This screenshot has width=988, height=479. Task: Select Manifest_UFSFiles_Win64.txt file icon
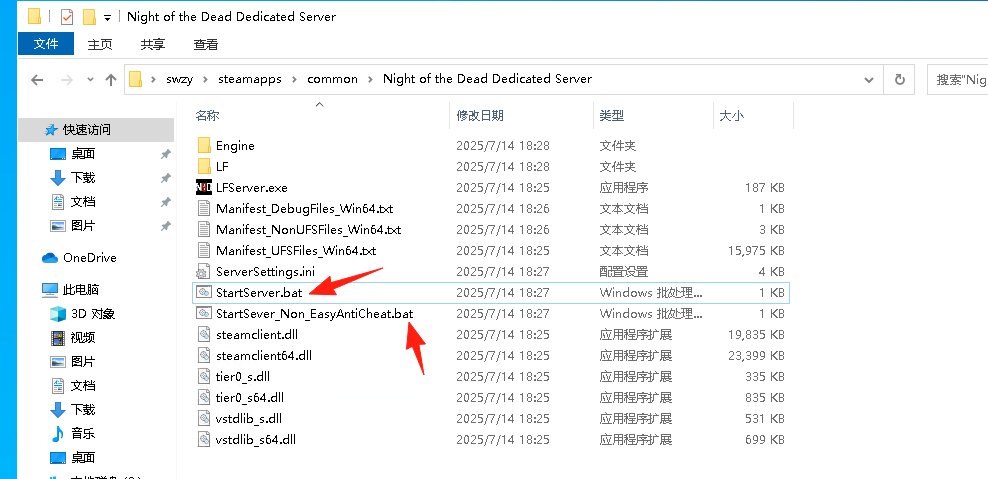point(204,250)
